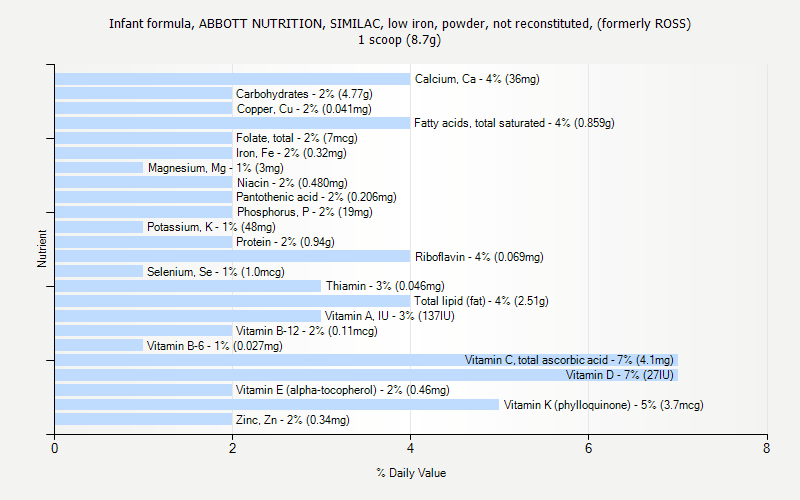This screenshot has height=500, width=800.
Task: Click the 'Zinc, Zn - 2% (0.34mg)' label
Action: pos(293,420)
